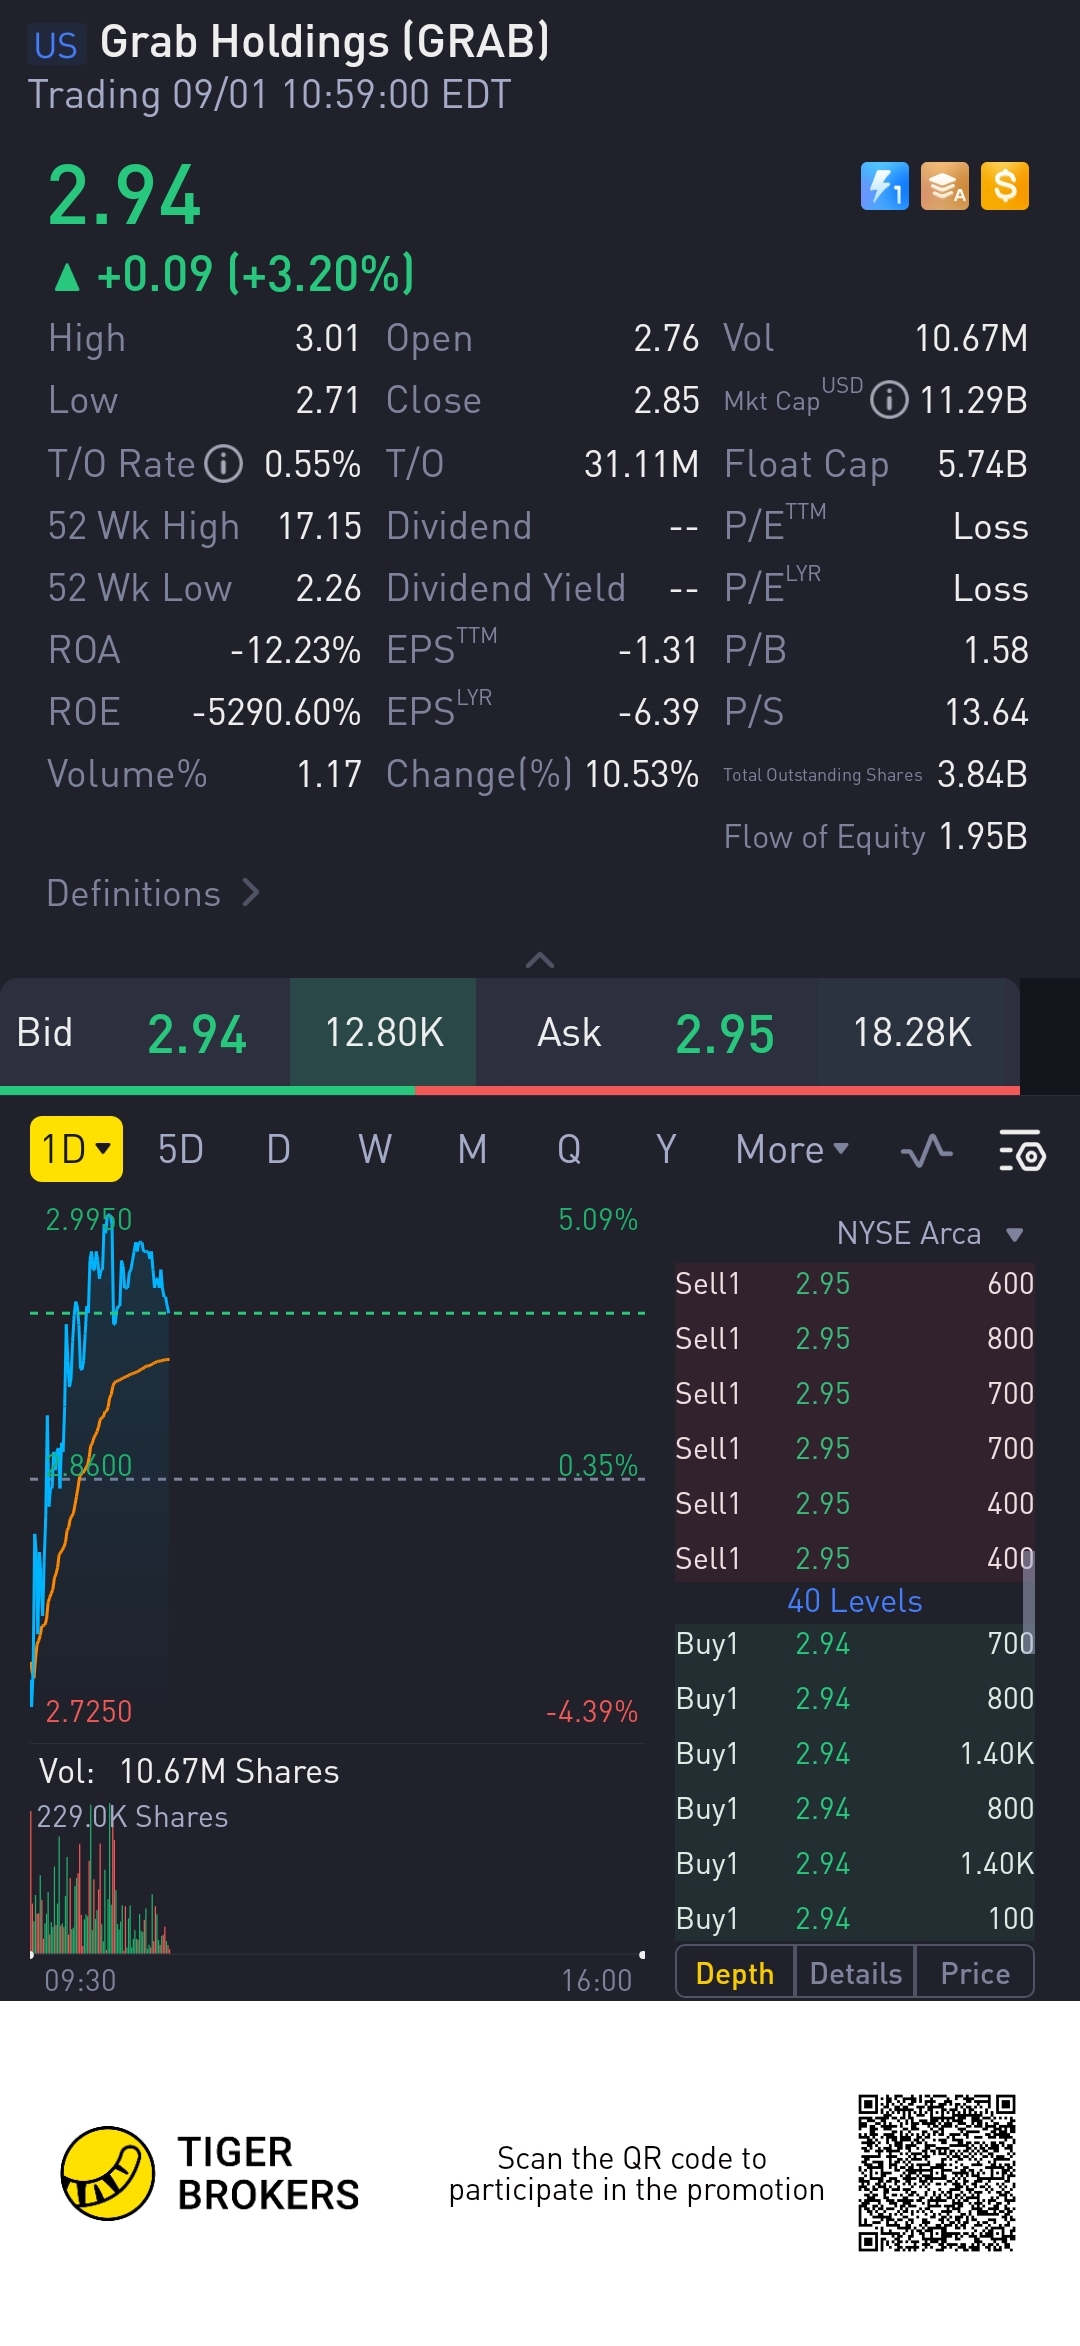This screenshot has width=1080, height=2346.
Task: Switch to the Details tab
Action: click(x=855, y=1973)
